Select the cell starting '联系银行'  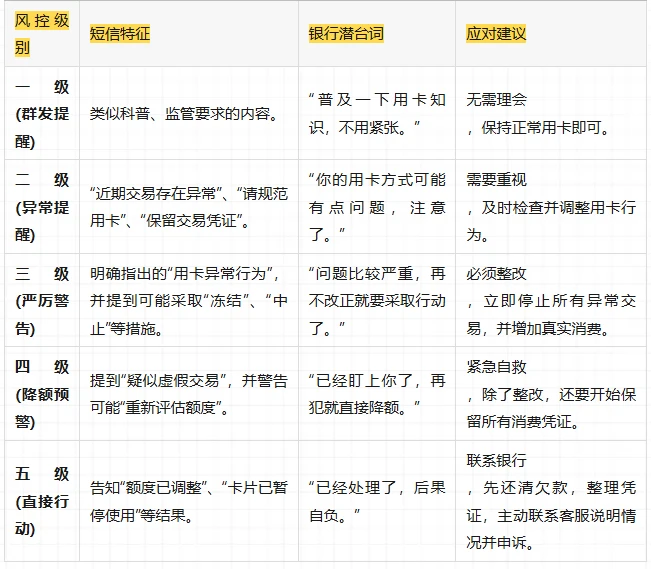551,501
